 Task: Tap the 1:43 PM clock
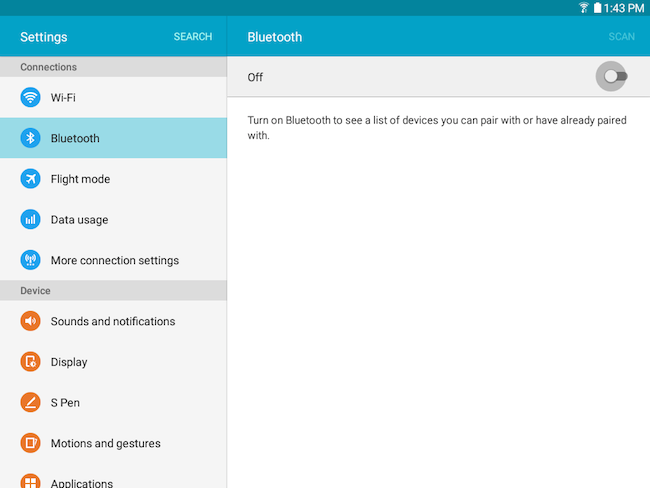pyautogui.click(x=624, y=8)
